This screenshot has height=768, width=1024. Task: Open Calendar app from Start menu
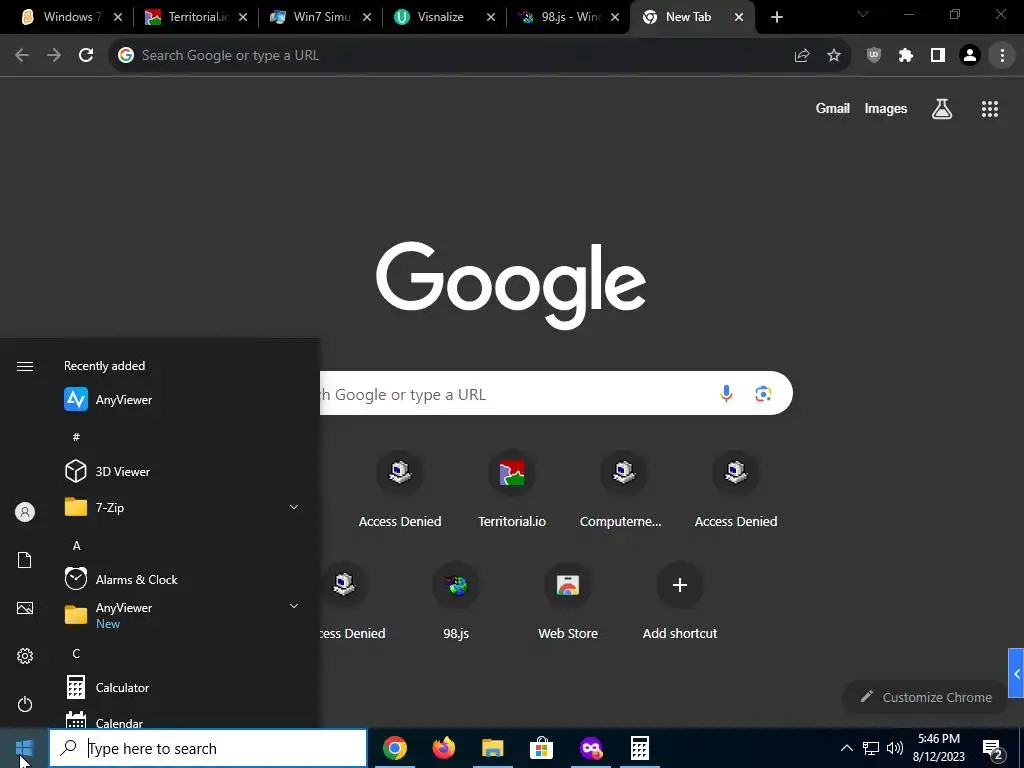click(x=184, y=720)
